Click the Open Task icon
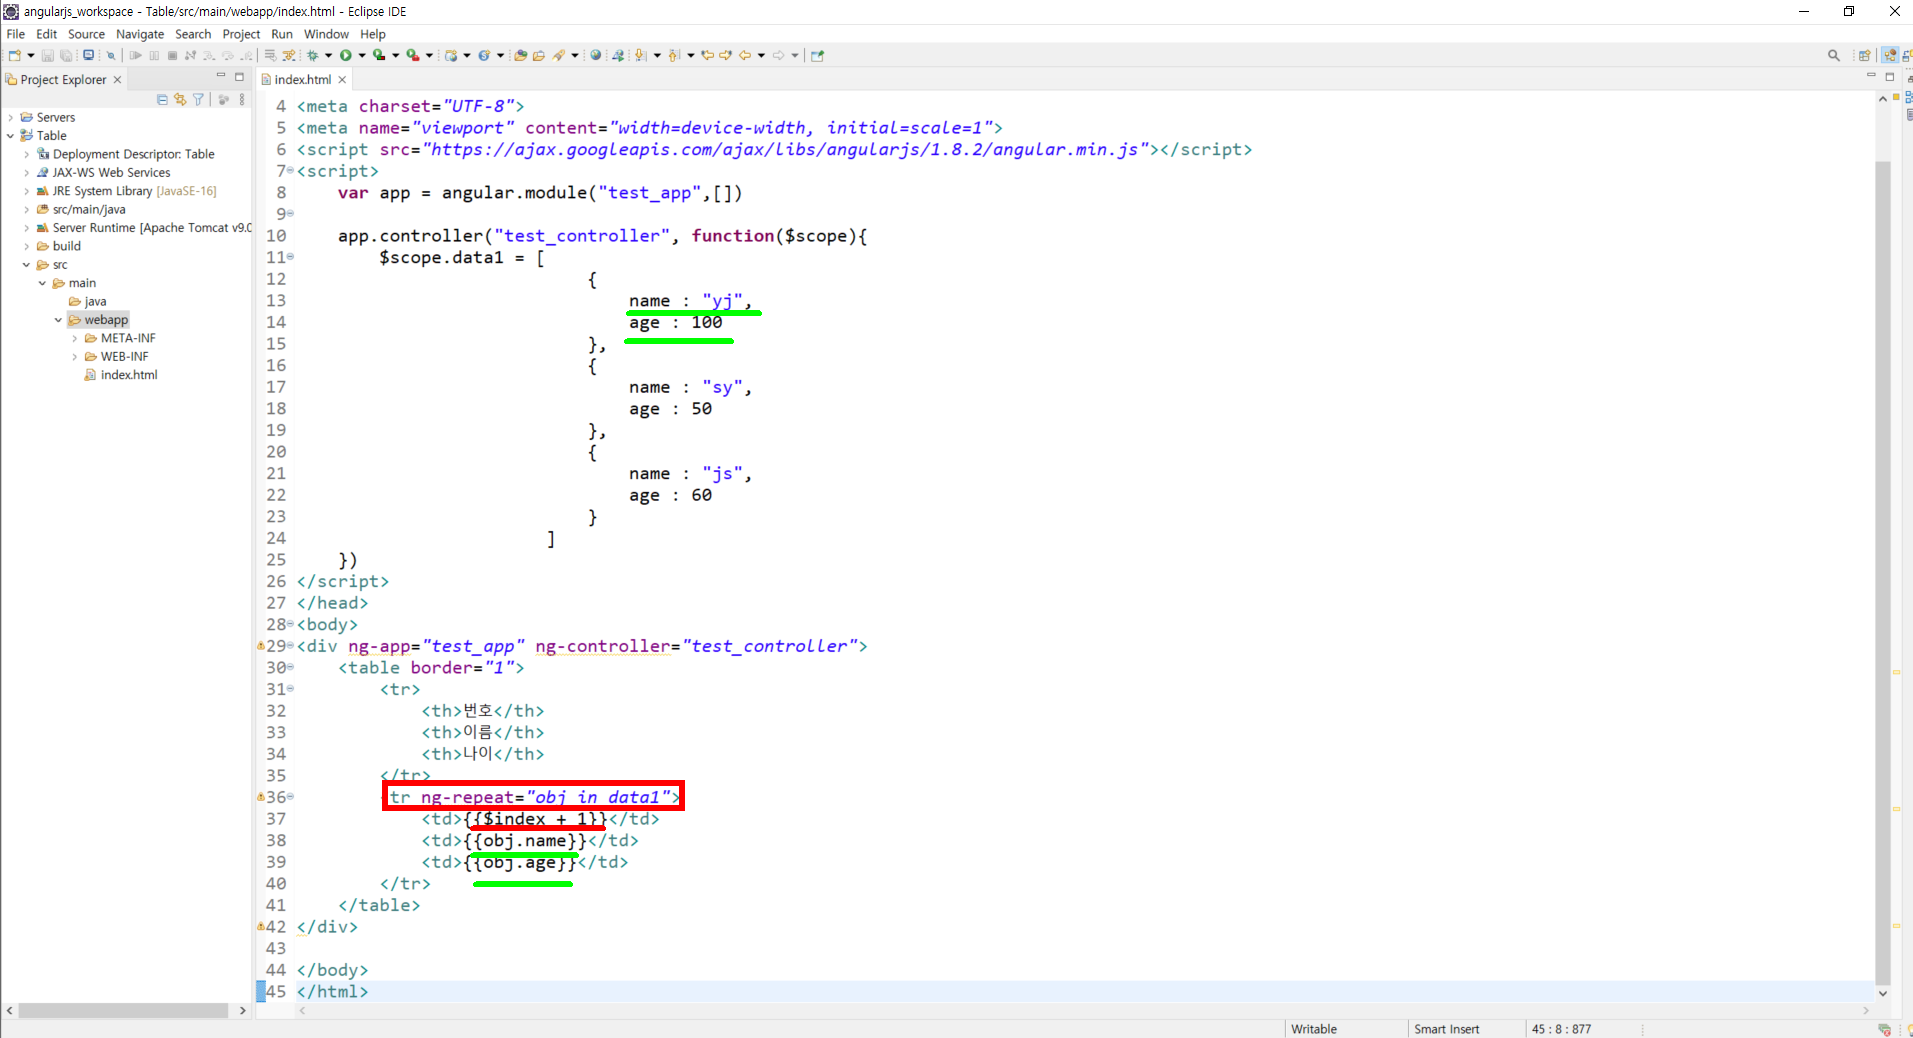Viewport: 1913px width, 1038px height. point(539,55)
